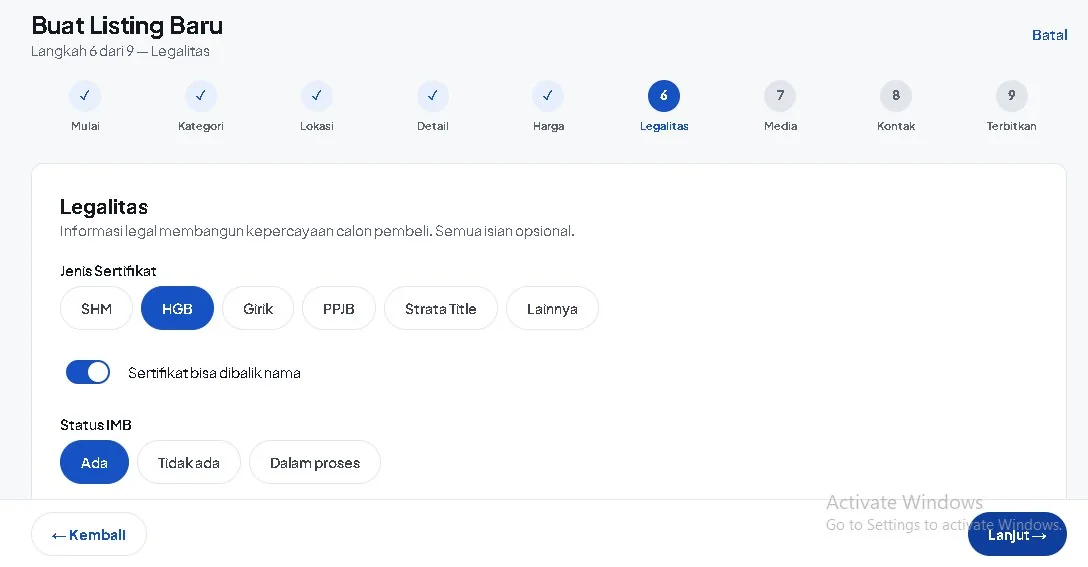Open the Harga step checkmark
Screen dimensions: 1088x567
548,96
